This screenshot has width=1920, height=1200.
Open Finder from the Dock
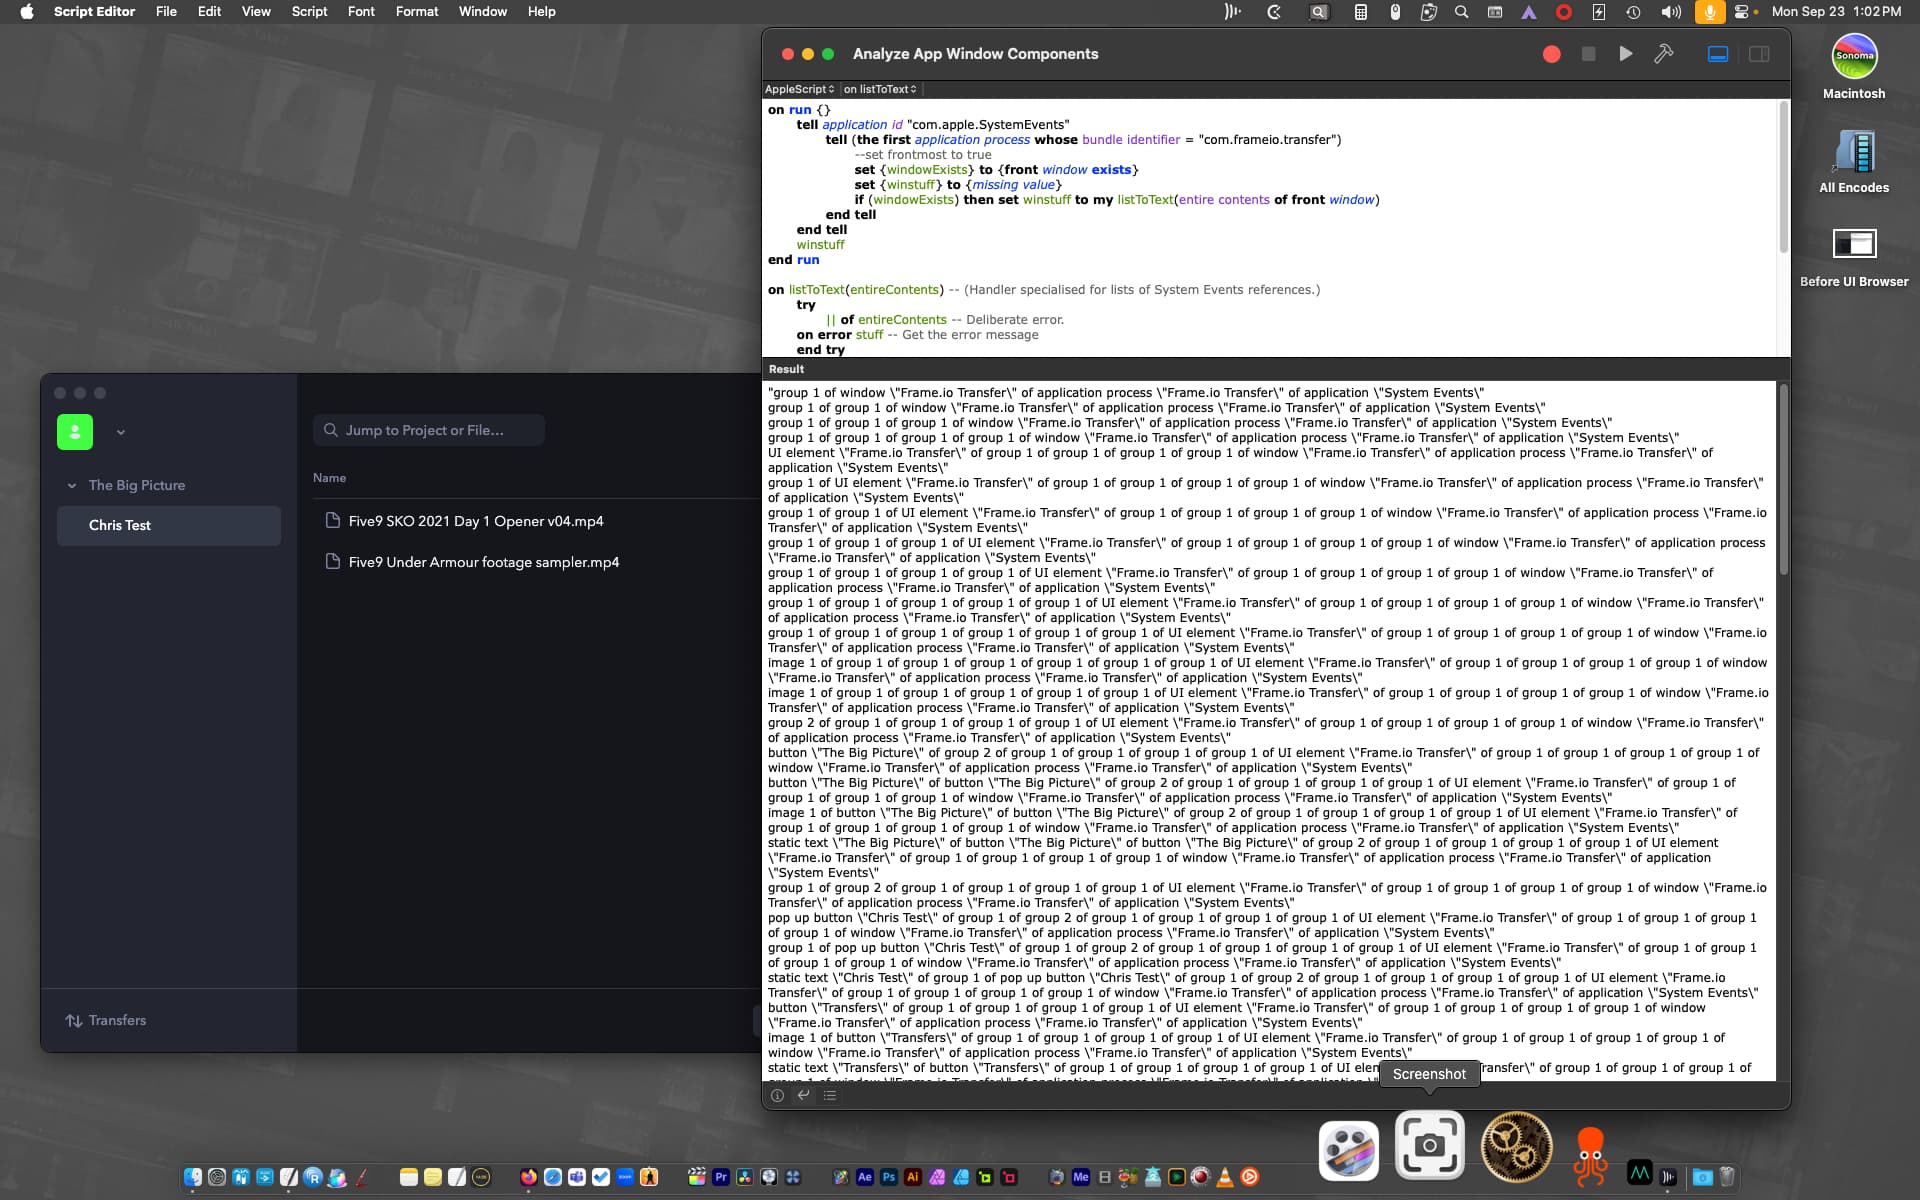[x=193, y=1177]
